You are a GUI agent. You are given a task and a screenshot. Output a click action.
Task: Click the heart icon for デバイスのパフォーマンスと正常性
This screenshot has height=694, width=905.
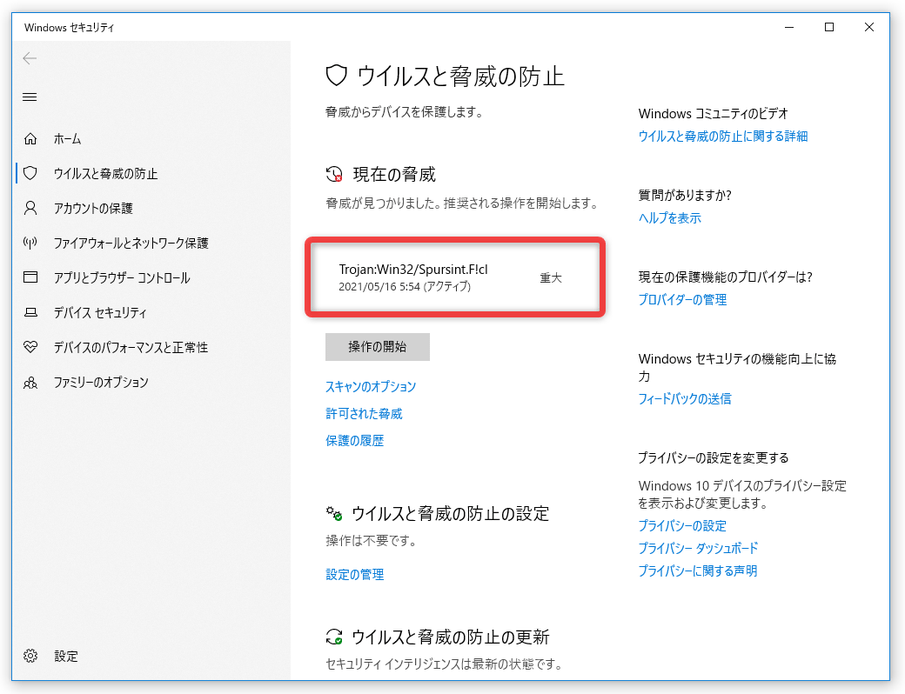click(x=30, y=347)
